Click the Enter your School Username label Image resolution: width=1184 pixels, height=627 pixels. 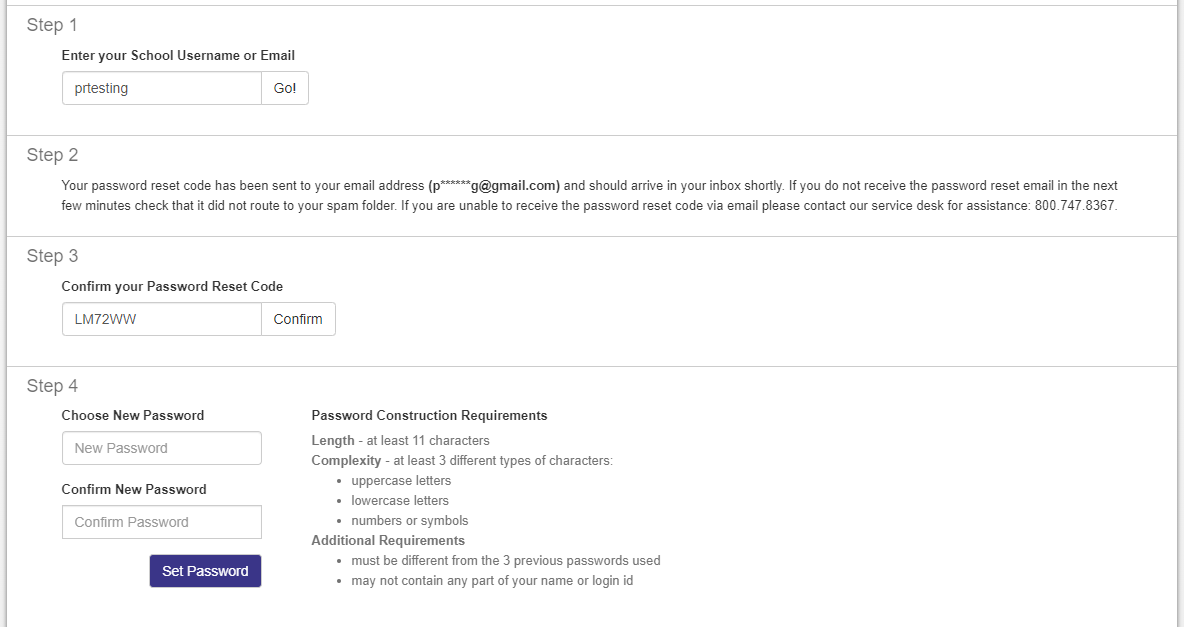(178, 55)
